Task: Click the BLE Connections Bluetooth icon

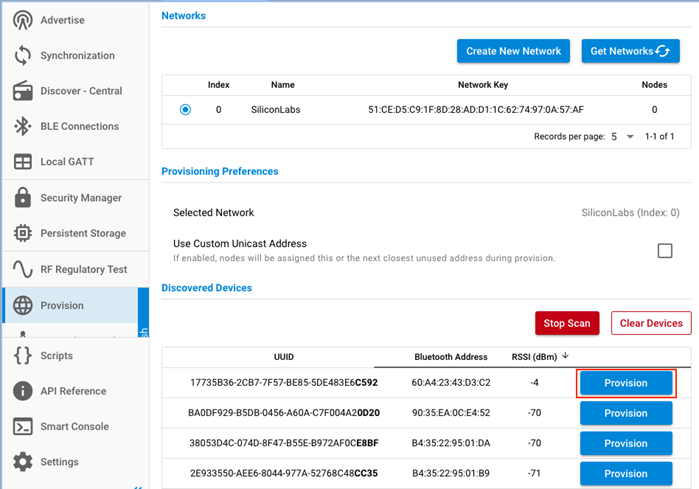Action: pos(23,127)
